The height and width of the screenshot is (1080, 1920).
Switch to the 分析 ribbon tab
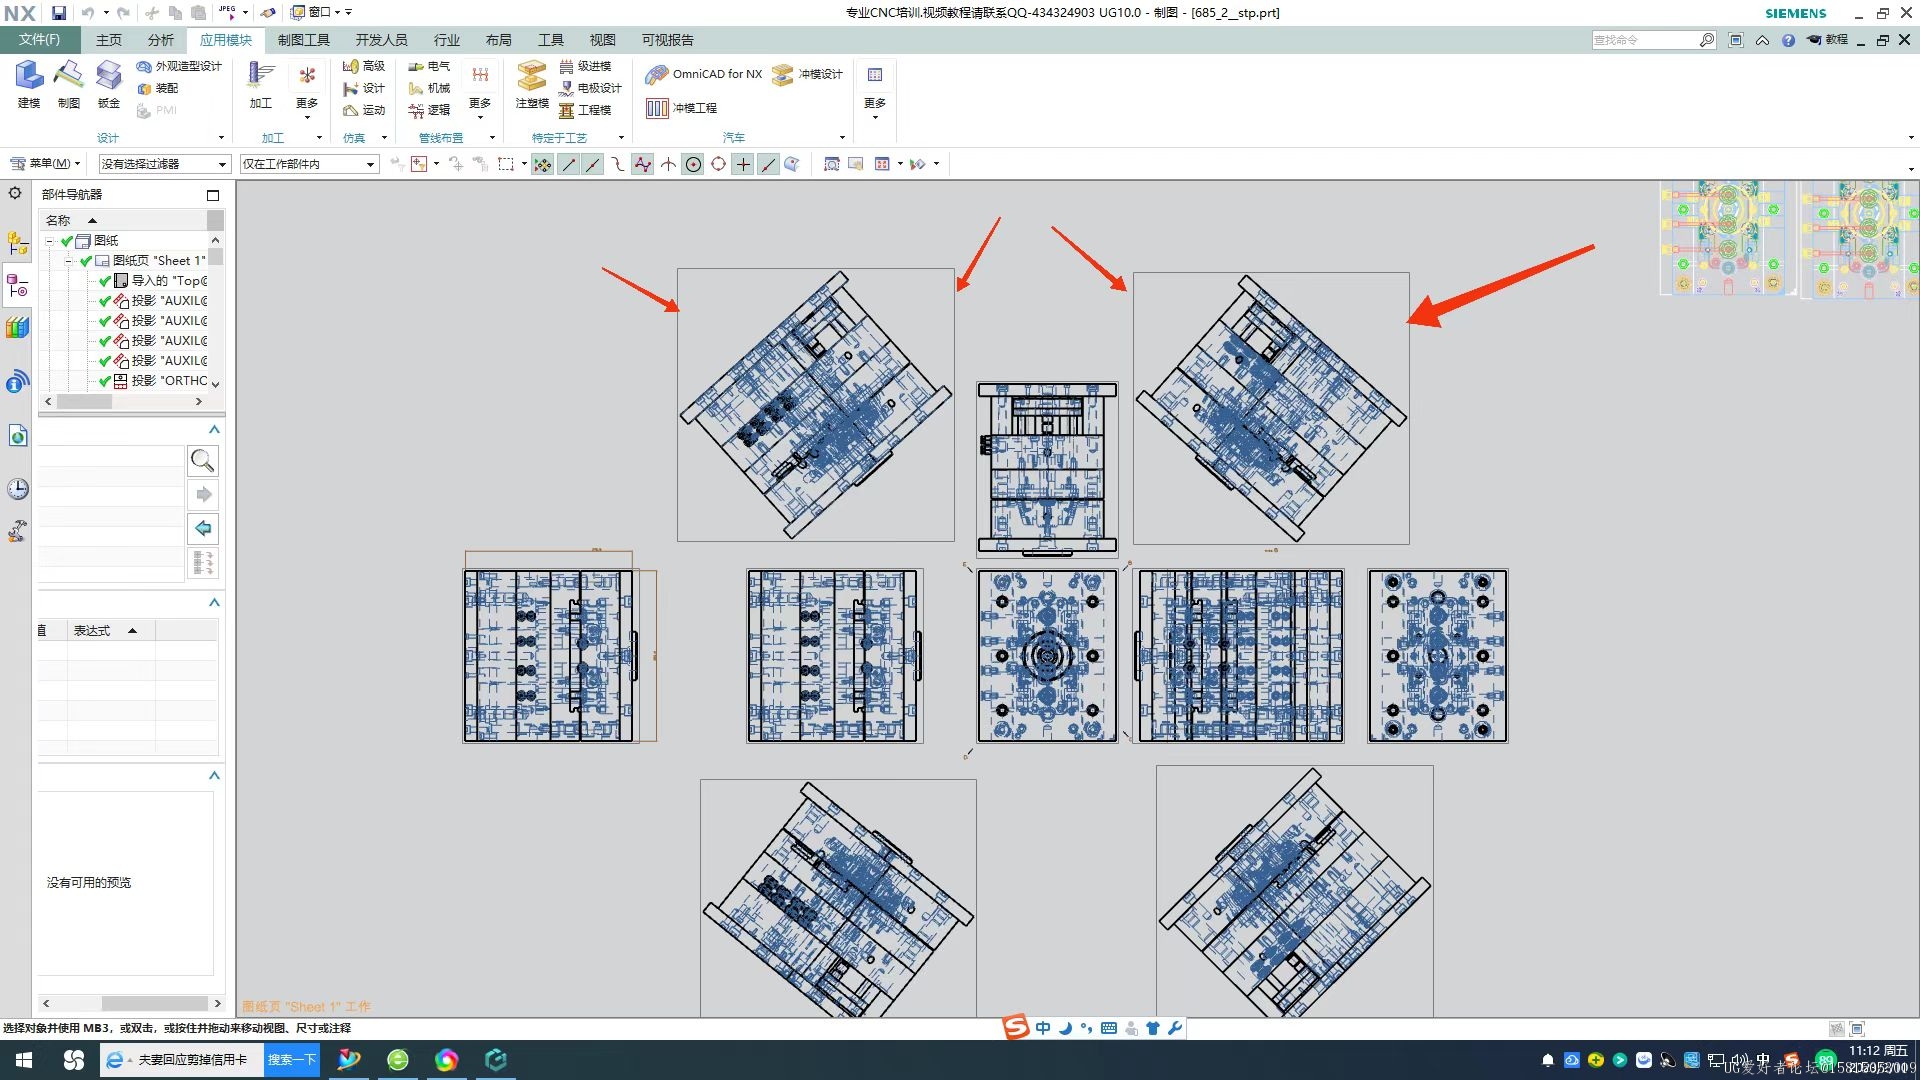tap(161, 40)
